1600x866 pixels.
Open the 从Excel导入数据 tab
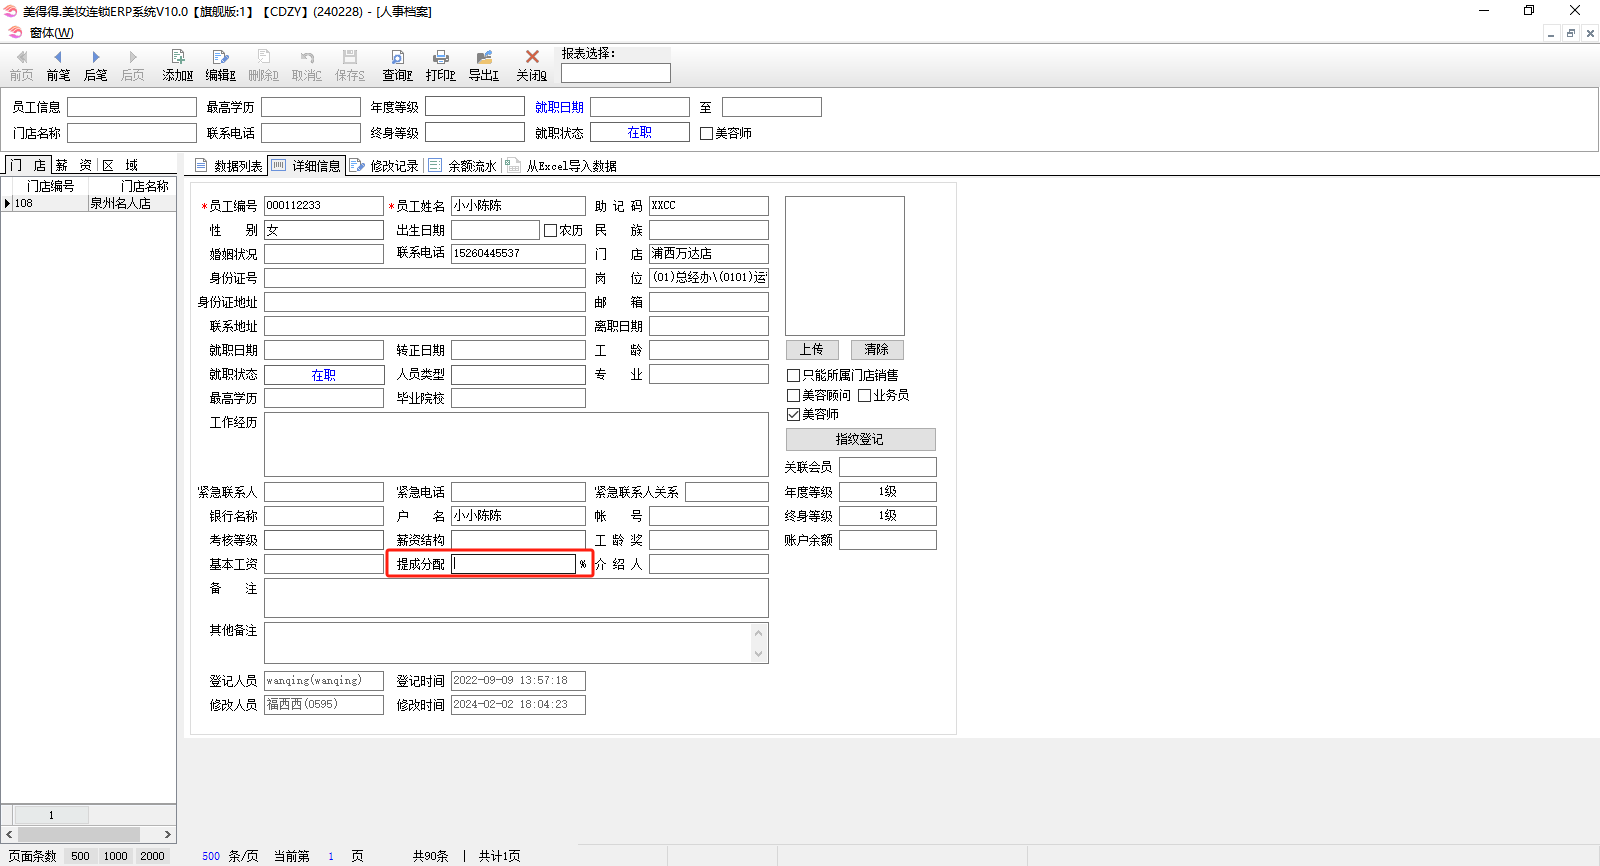561,166
